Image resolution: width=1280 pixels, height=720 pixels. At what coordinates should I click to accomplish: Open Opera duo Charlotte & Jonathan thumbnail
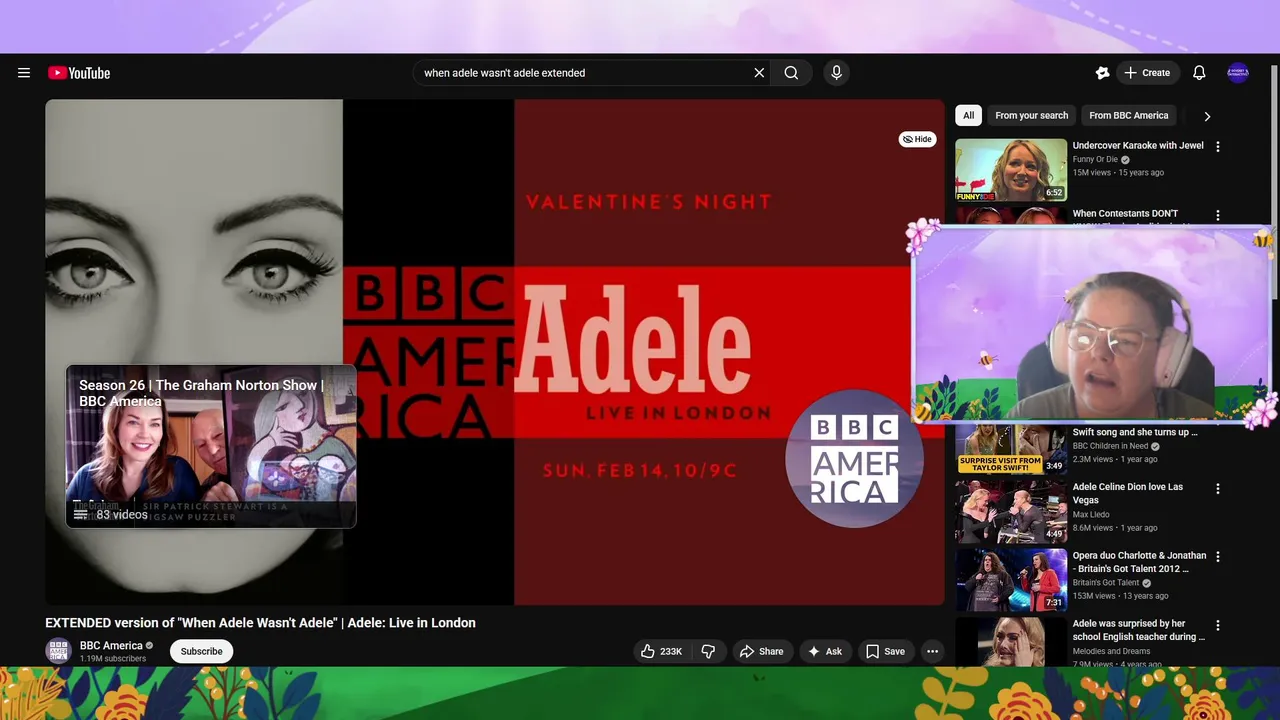click(1011, 580)
